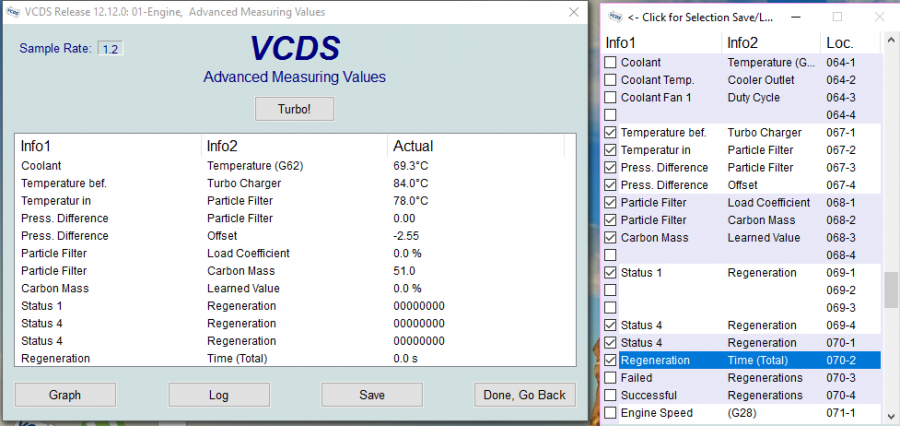This screenshot has height=426, width=900.
Task: Uncheck Particle Filter Load Coefficient 068-1
Action: coord(611,203)
